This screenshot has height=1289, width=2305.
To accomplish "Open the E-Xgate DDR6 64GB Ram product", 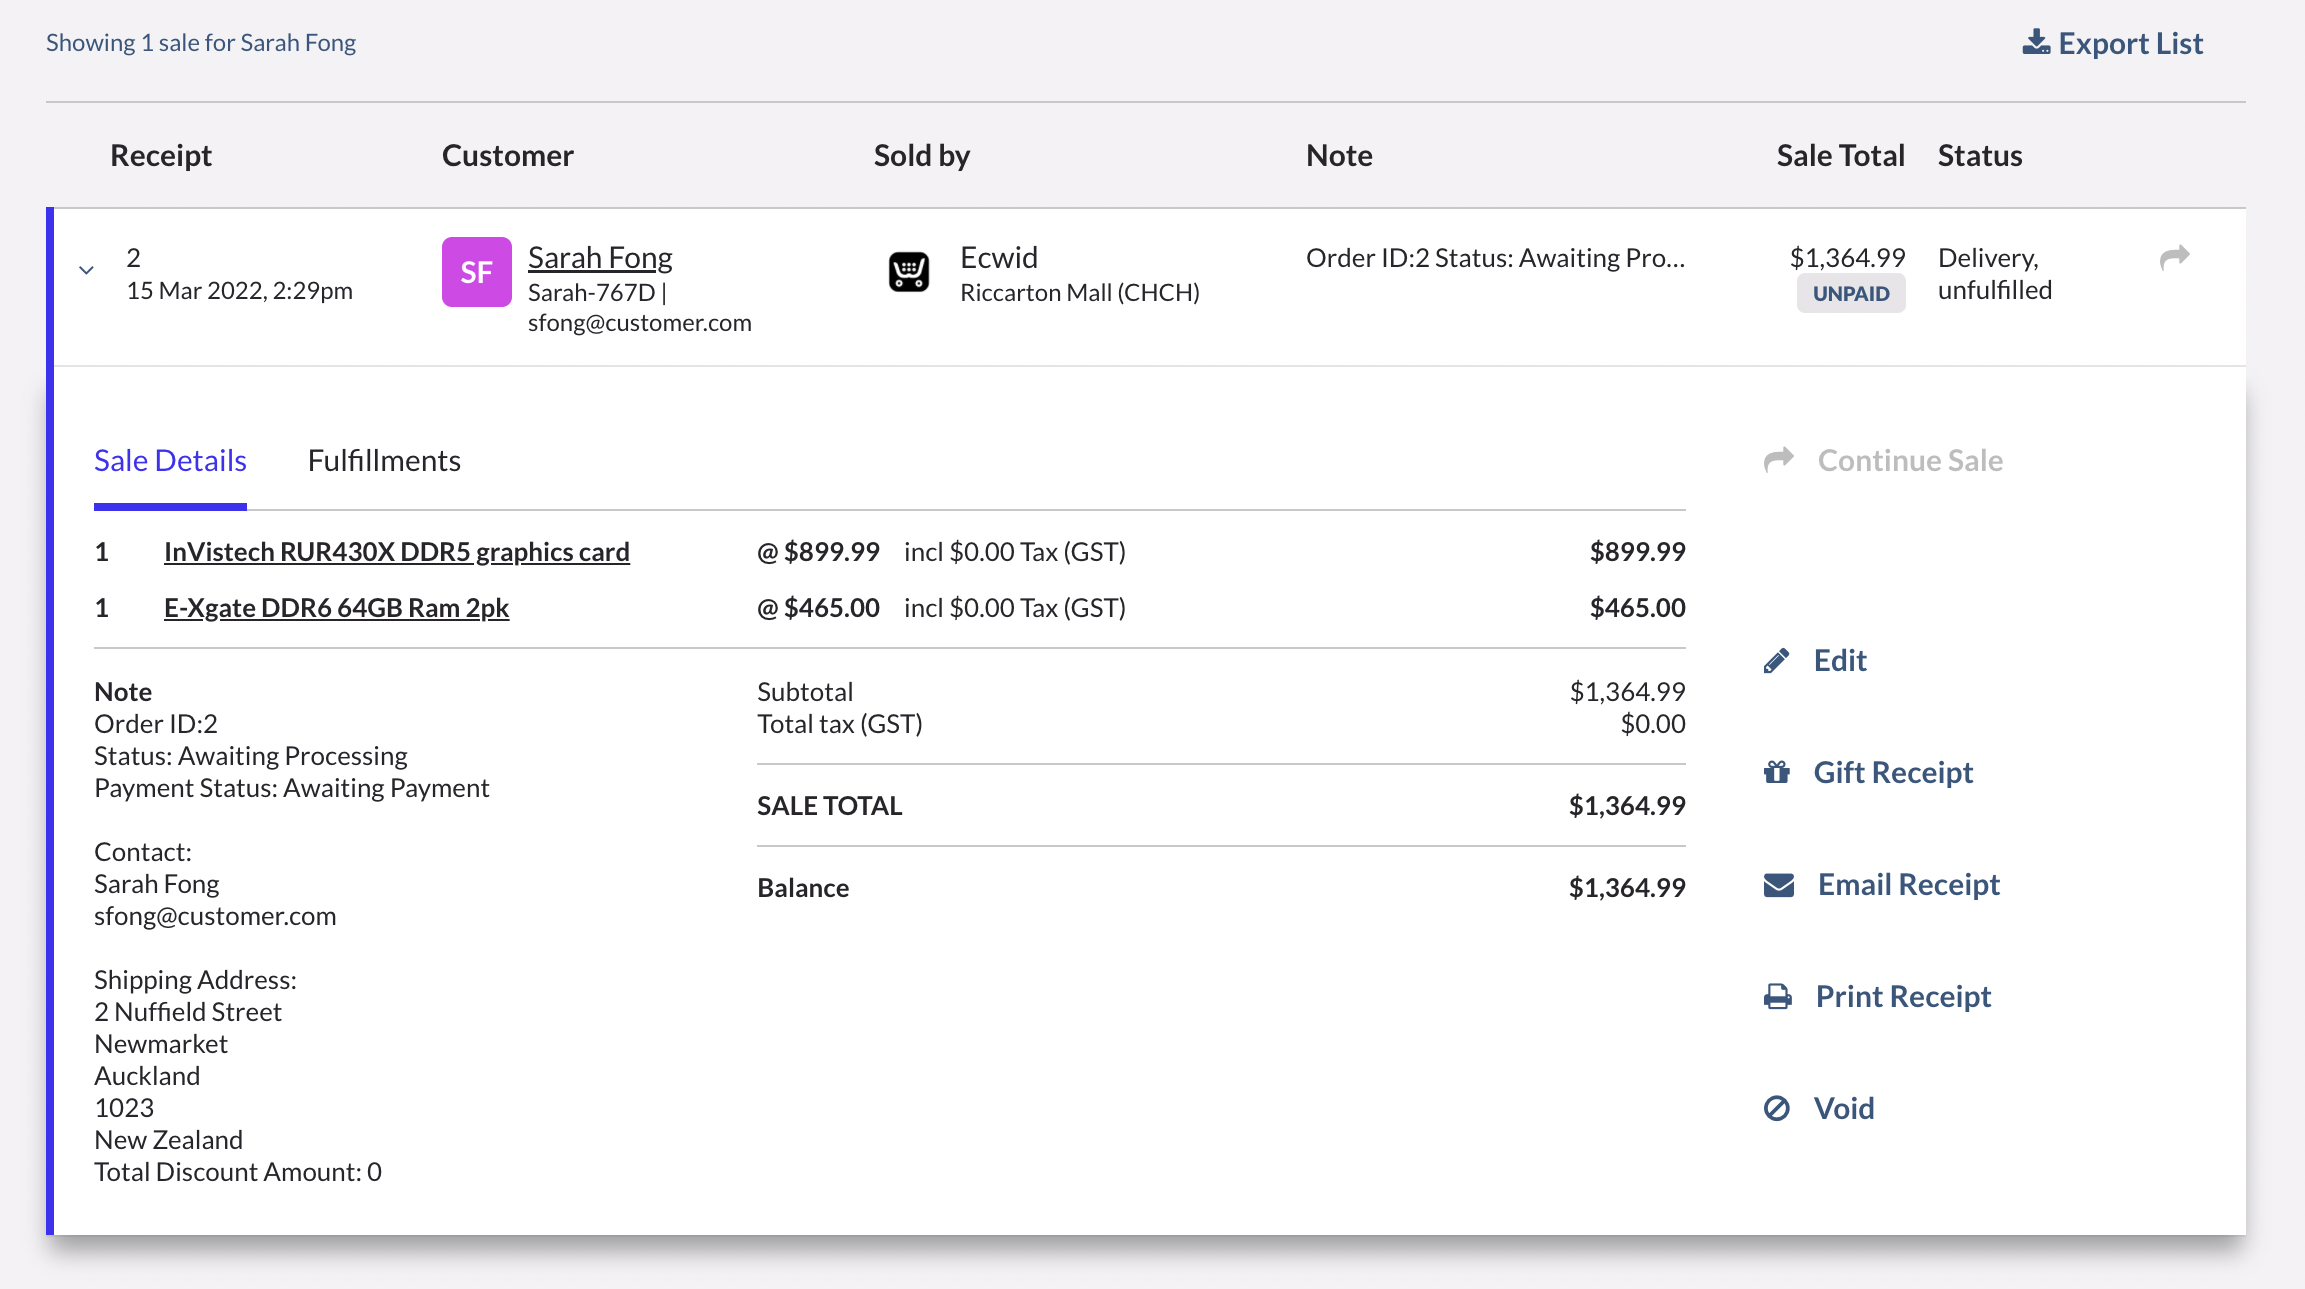I will coord(337,607).
